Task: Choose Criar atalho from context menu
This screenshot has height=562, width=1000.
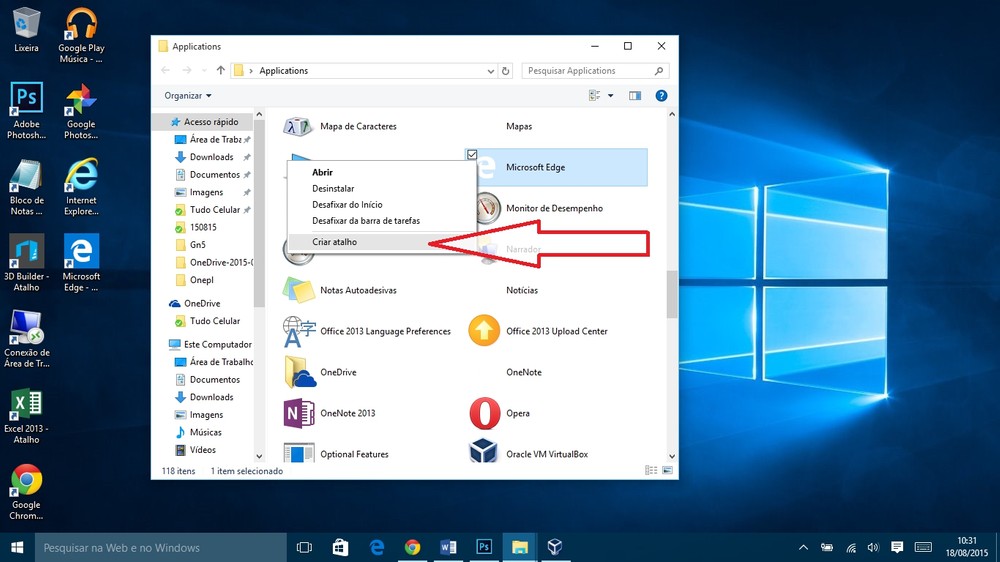Action: click(334, 242)
